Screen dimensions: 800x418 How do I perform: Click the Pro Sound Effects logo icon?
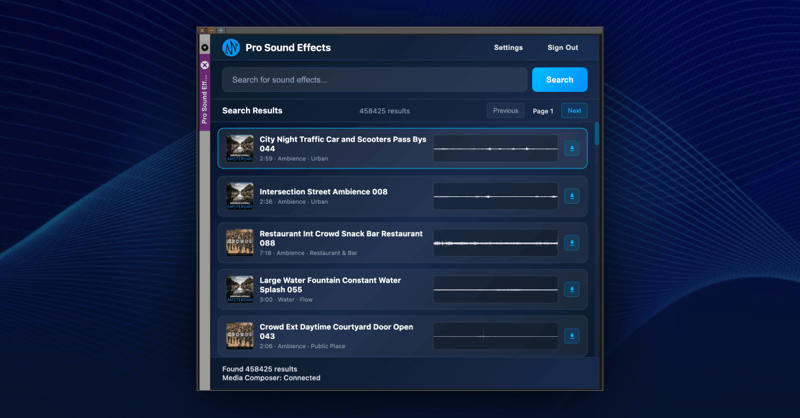pos(231,47)
